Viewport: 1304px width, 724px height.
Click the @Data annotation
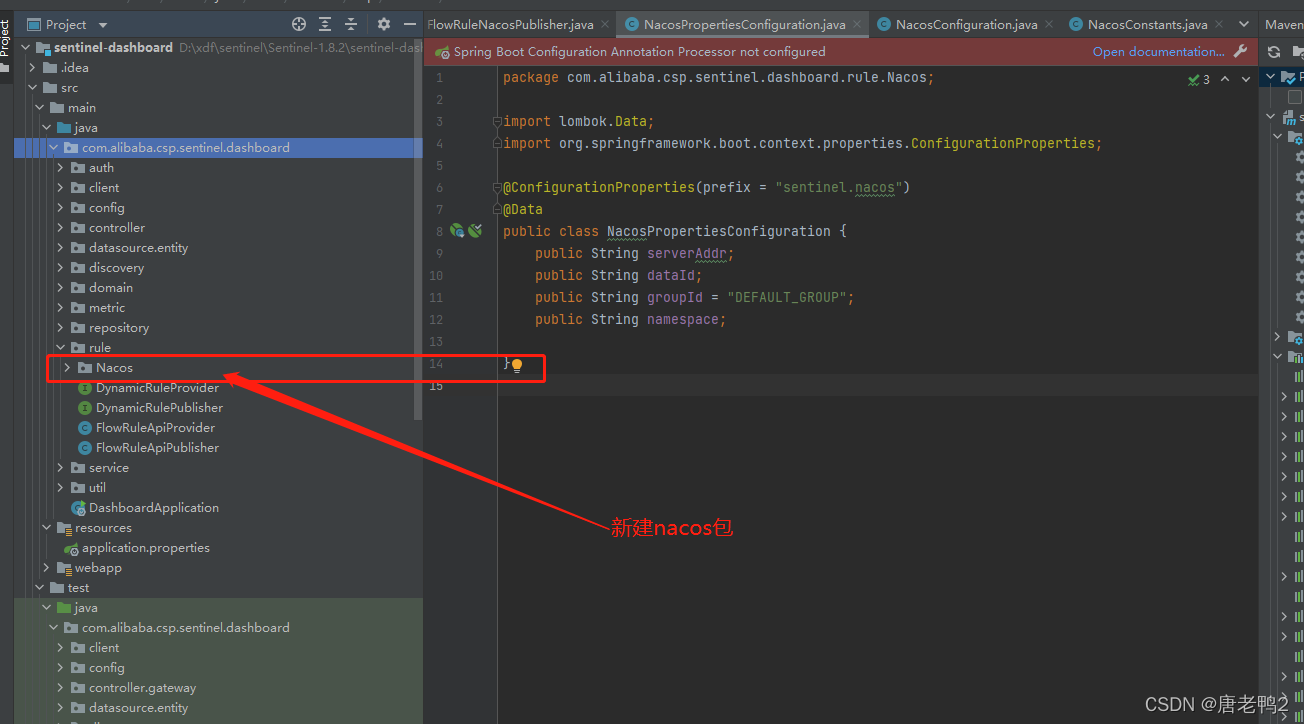[523, 209]
